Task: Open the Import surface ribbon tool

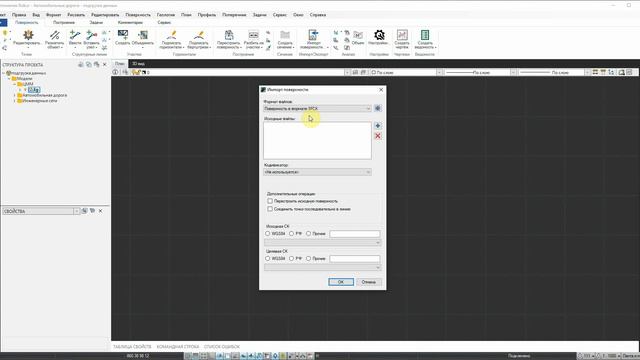Action: tap(313, 39)
